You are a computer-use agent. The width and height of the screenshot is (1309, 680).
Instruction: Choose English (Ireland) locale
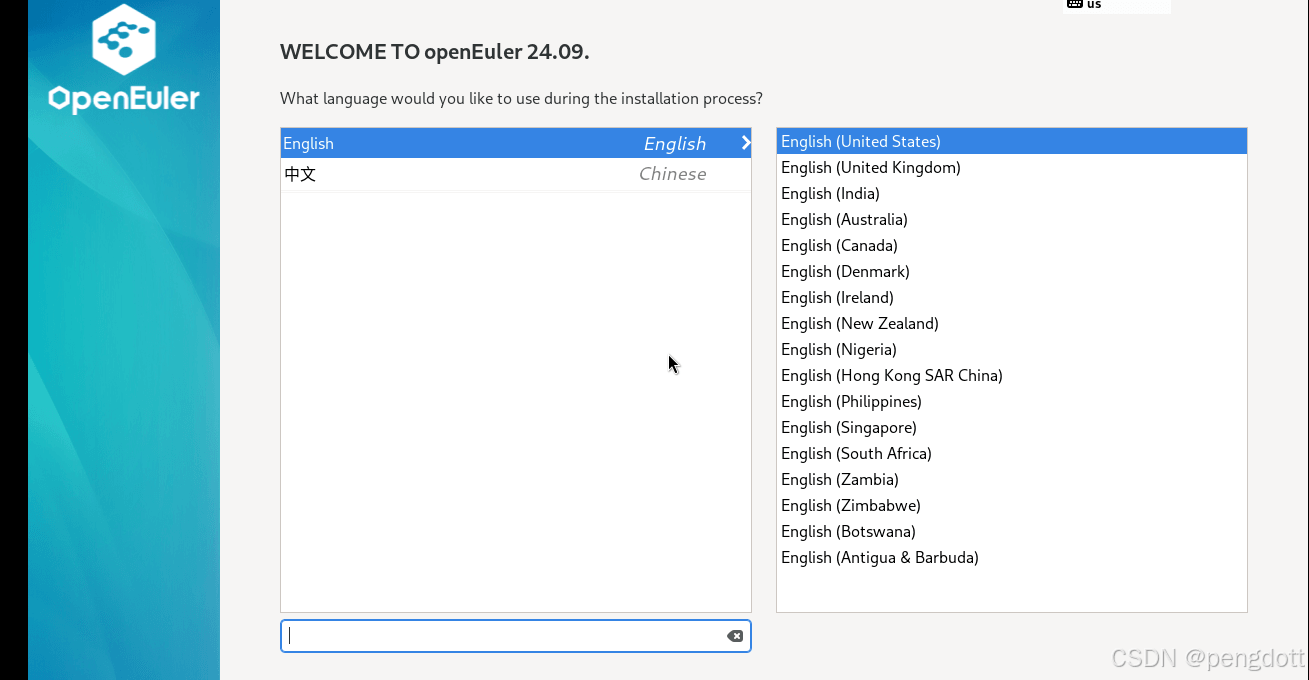pos(1012,297)
